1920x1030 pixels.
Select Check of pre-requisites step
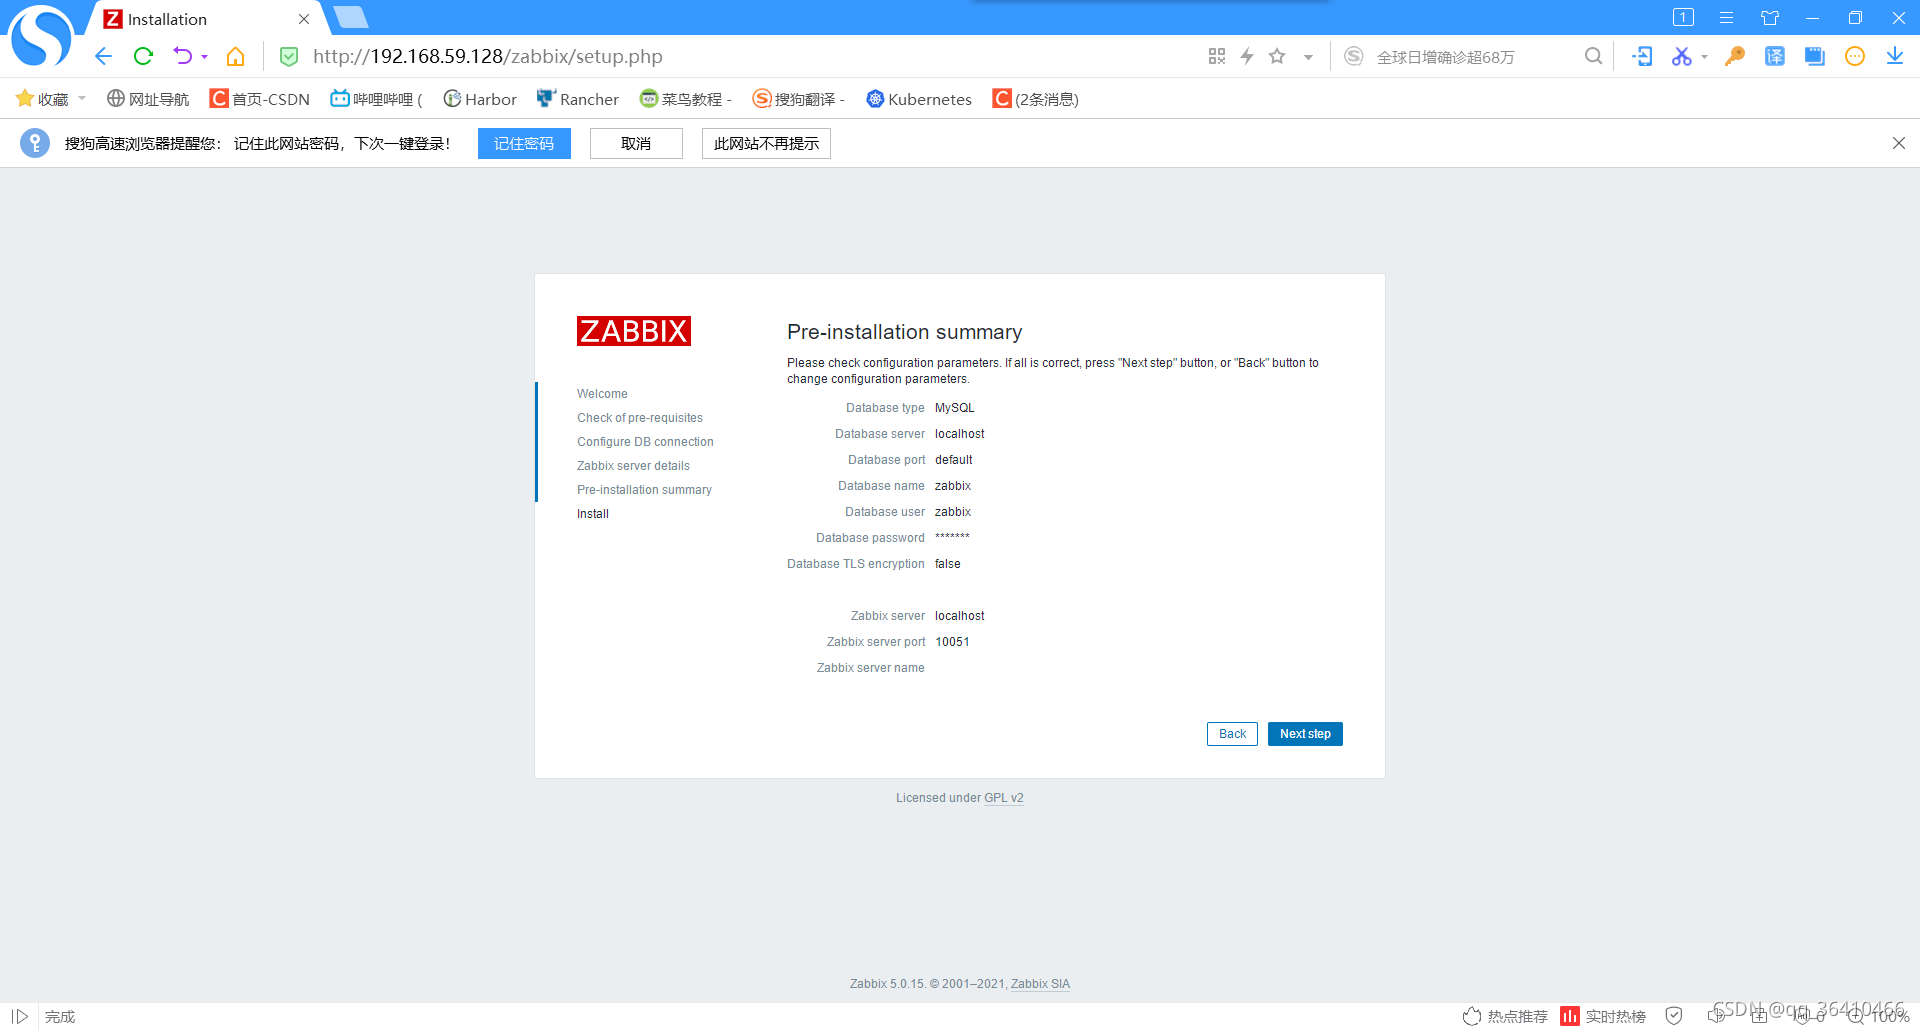tap(640, 418)
